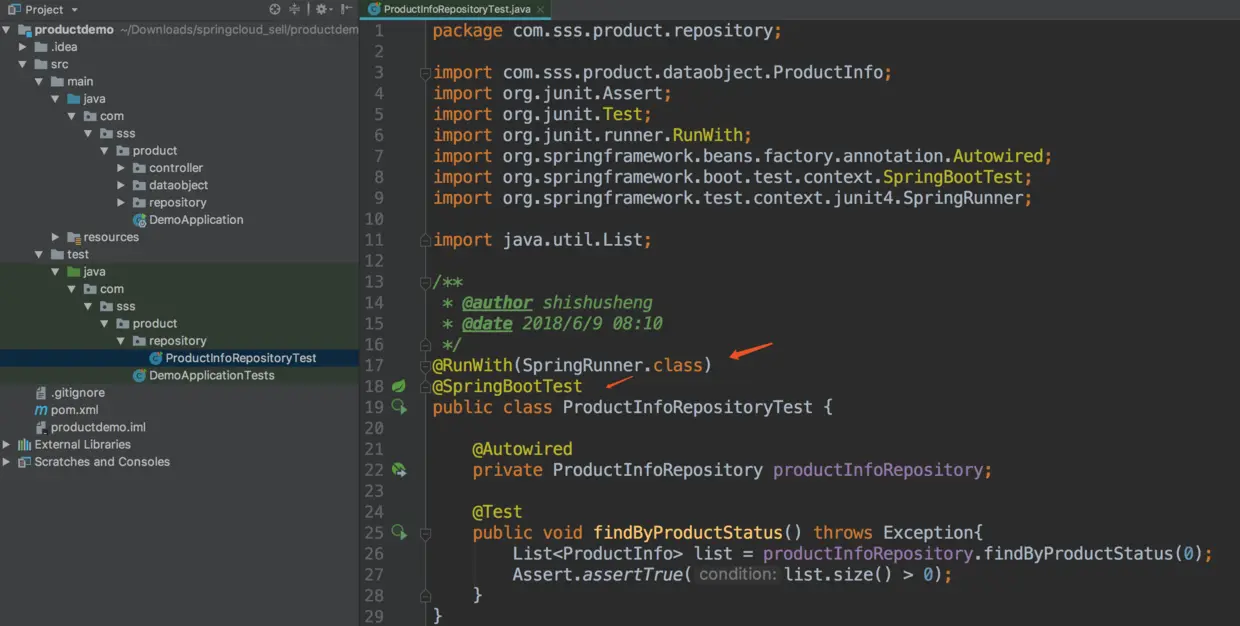Select the controller package row
The image size is (1240, 626).
(x=180, y=168)
